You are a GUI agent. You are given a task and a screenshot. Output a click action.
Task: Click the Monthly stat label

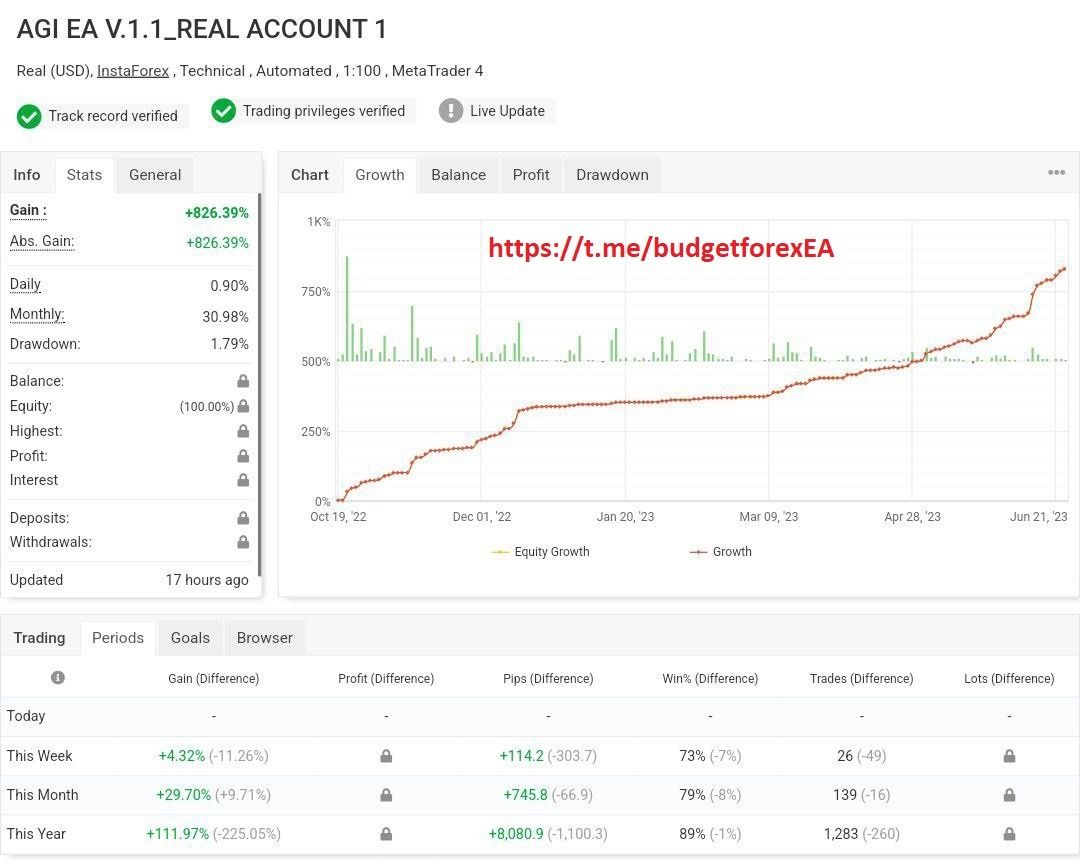37,315
